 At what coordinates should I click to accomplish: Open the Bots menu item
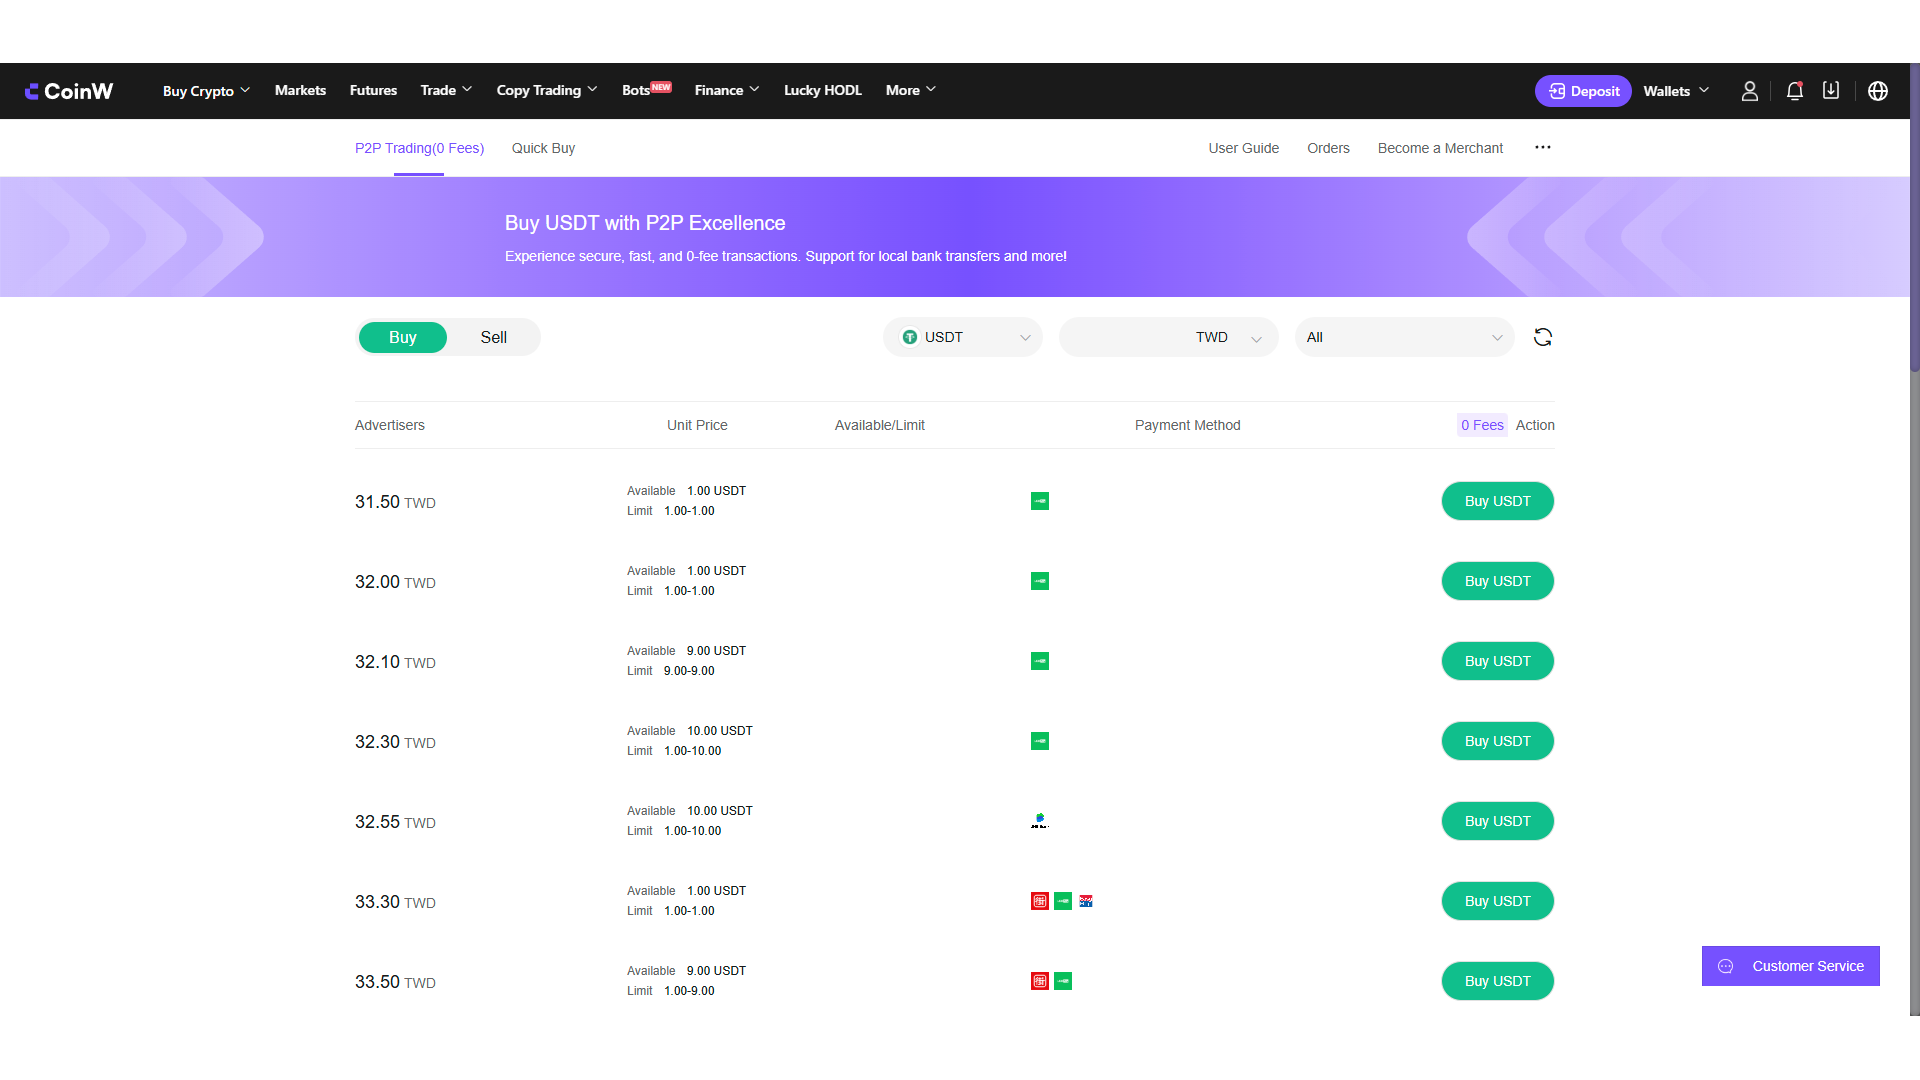(x=646, y=90)
